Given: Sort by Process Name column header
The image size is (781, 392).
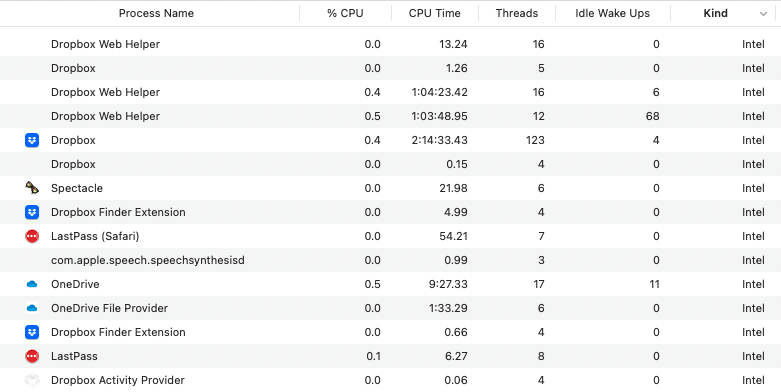Looking at the screenshot, I should (156, 13).
